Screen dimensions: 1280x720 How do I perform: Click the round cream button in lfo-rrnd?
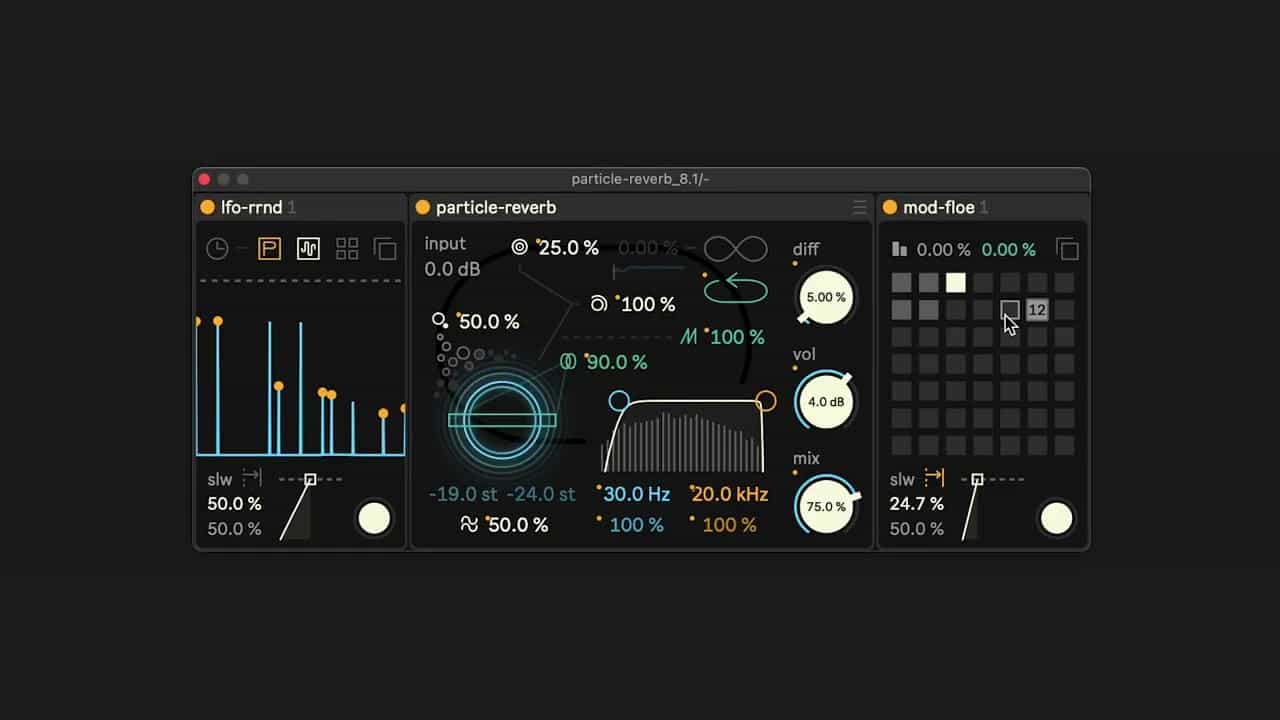374,519
